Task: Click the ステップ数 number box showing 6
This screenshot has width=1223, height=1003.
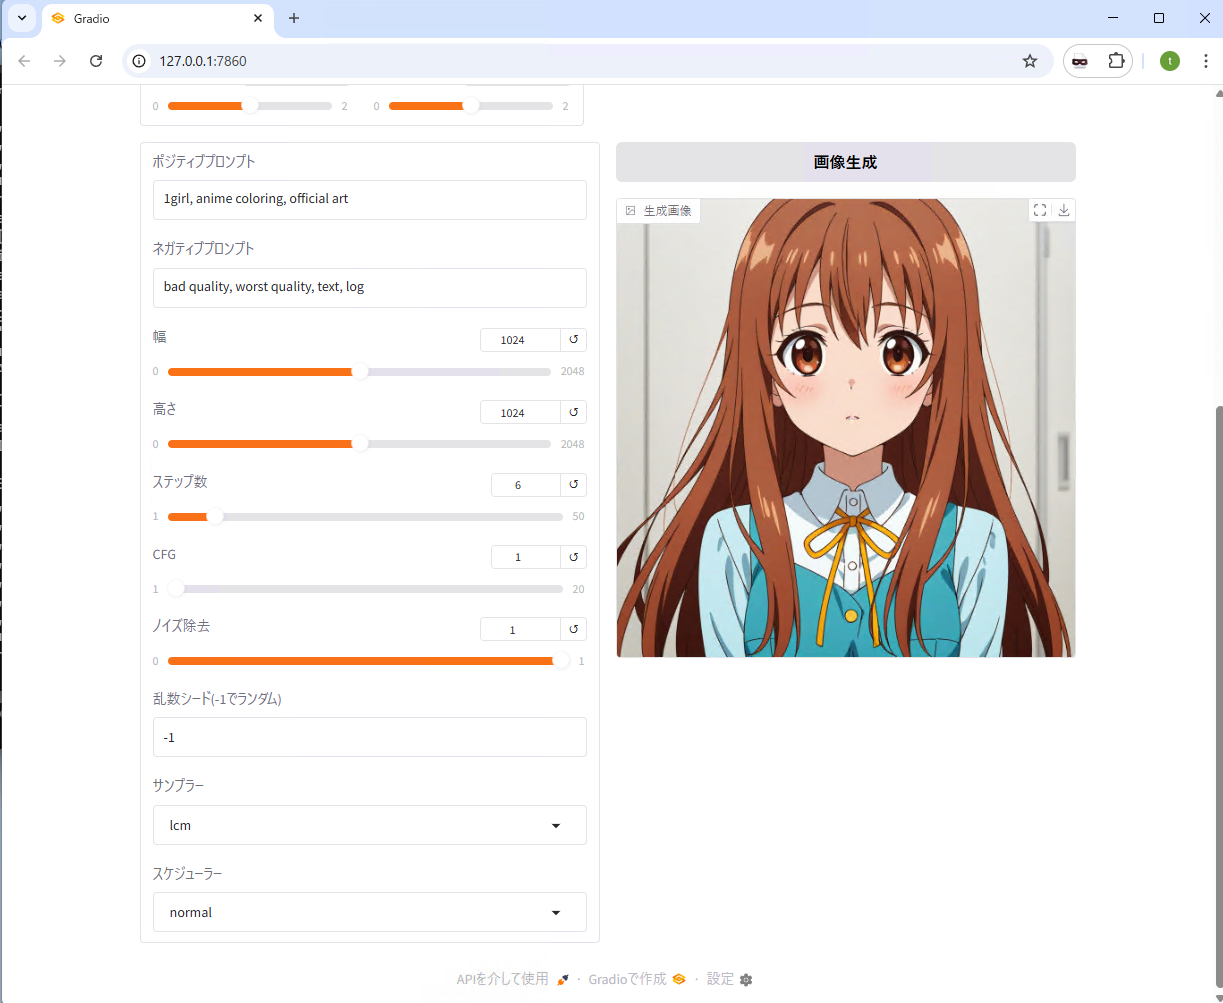Action: tap(526, 485)
